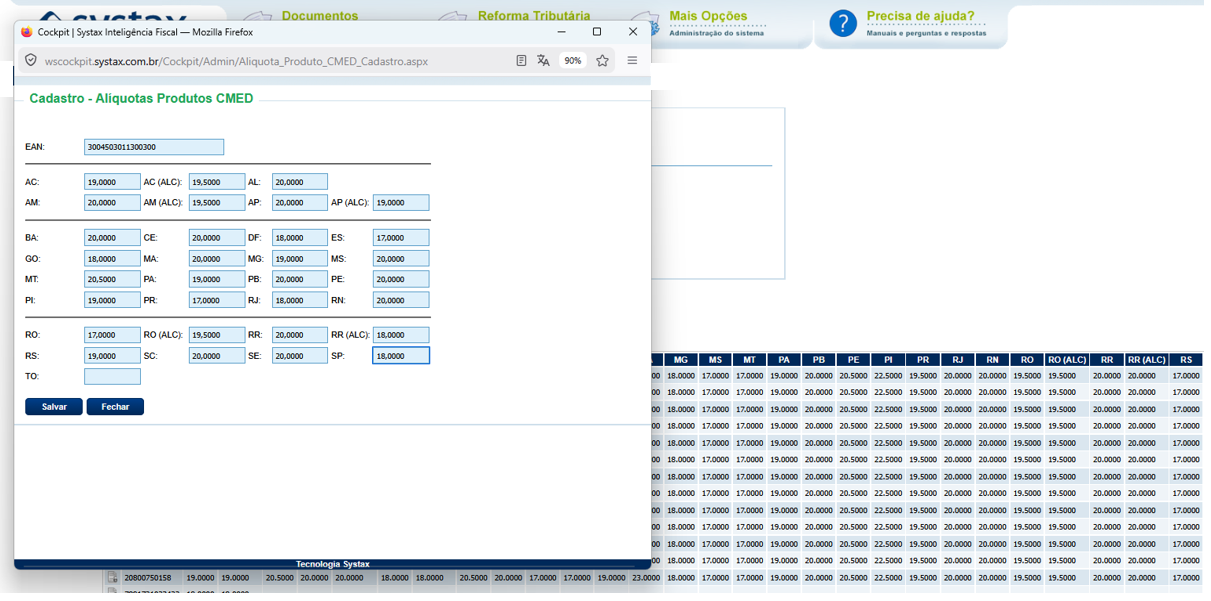Select the GO aliquota field
This screenshot has width=1211, height=601.
pyautogui.click(x=112, y=259)
